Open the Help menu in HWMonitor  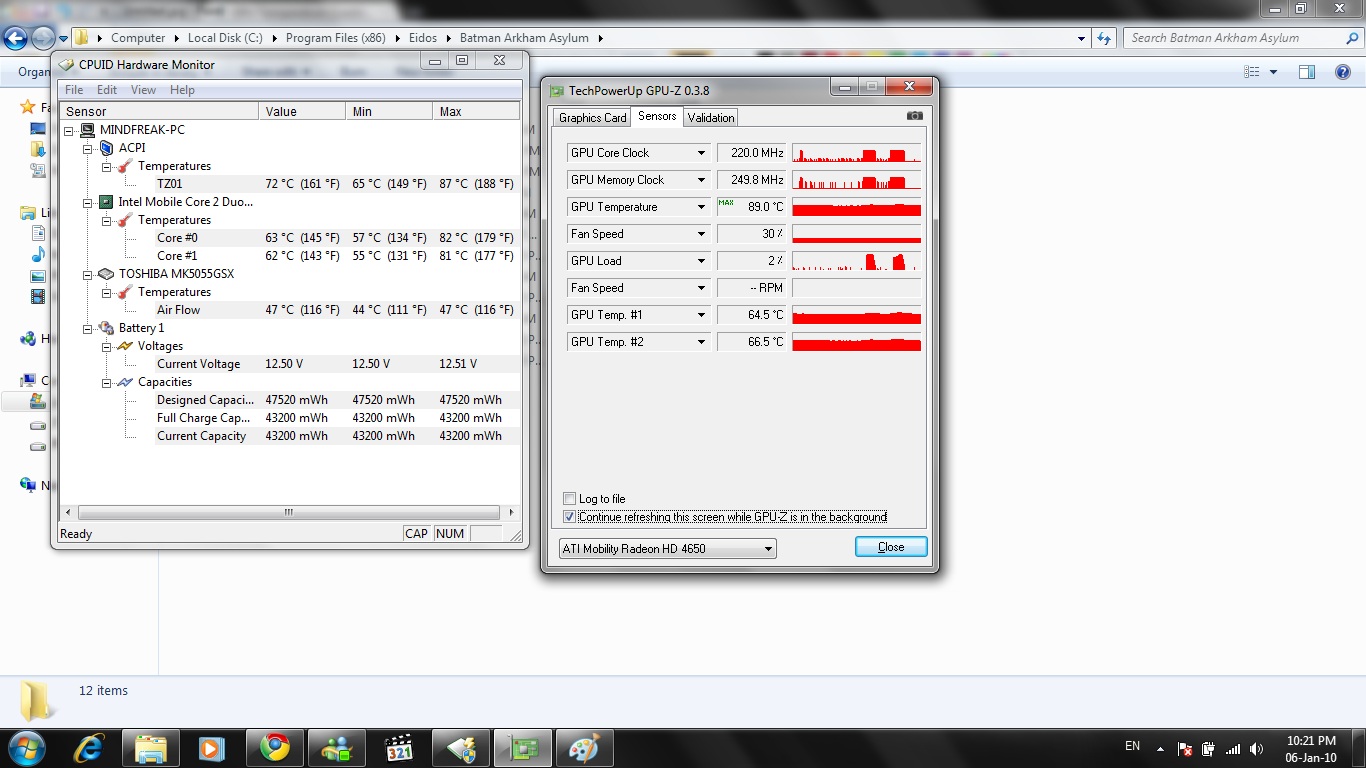coord(182,90)
